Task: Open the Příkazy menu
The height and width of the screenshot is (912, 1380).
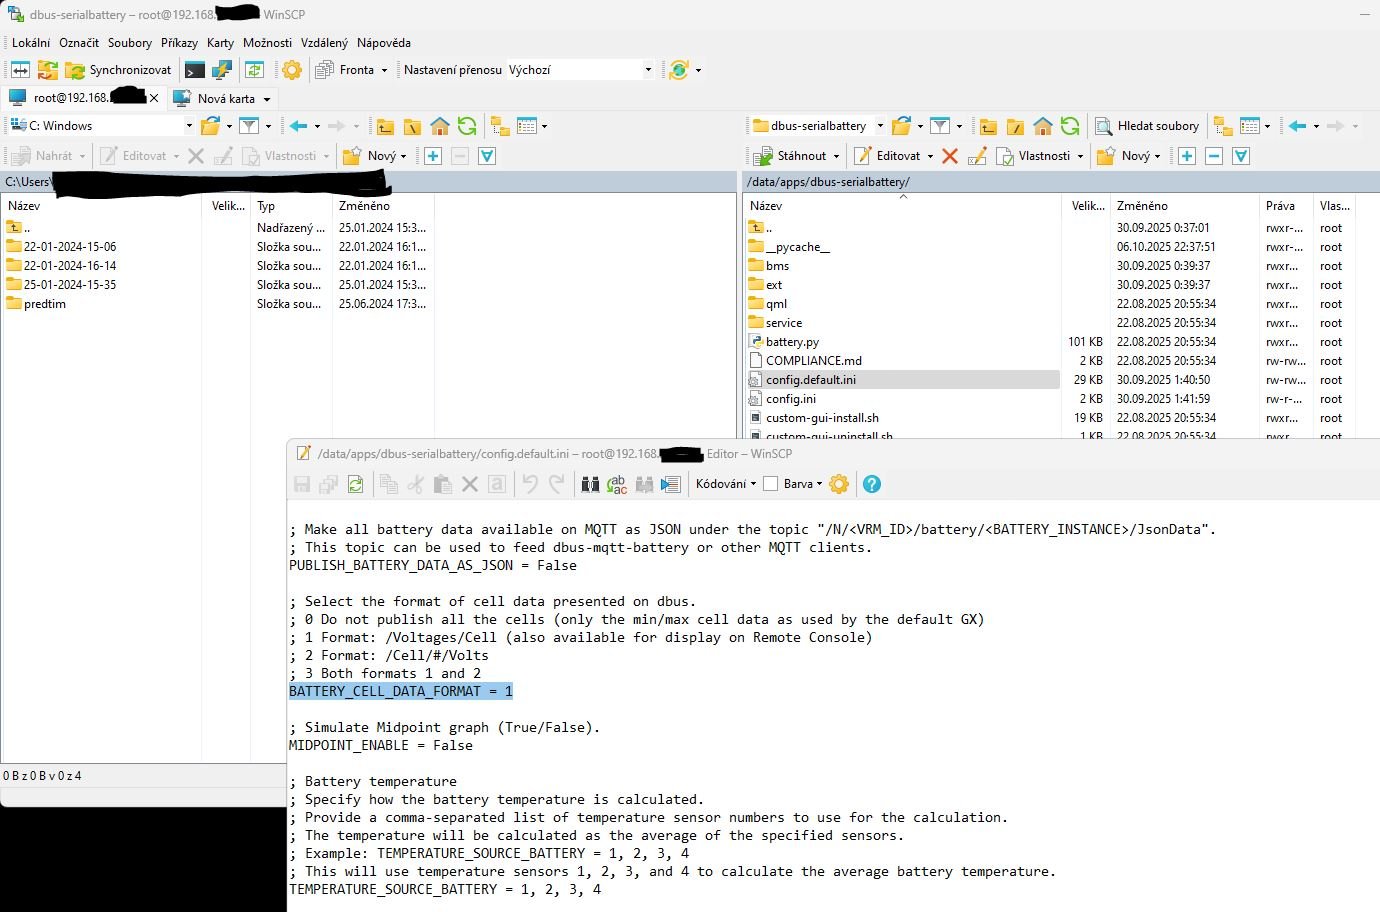Action: click(179, 43)
